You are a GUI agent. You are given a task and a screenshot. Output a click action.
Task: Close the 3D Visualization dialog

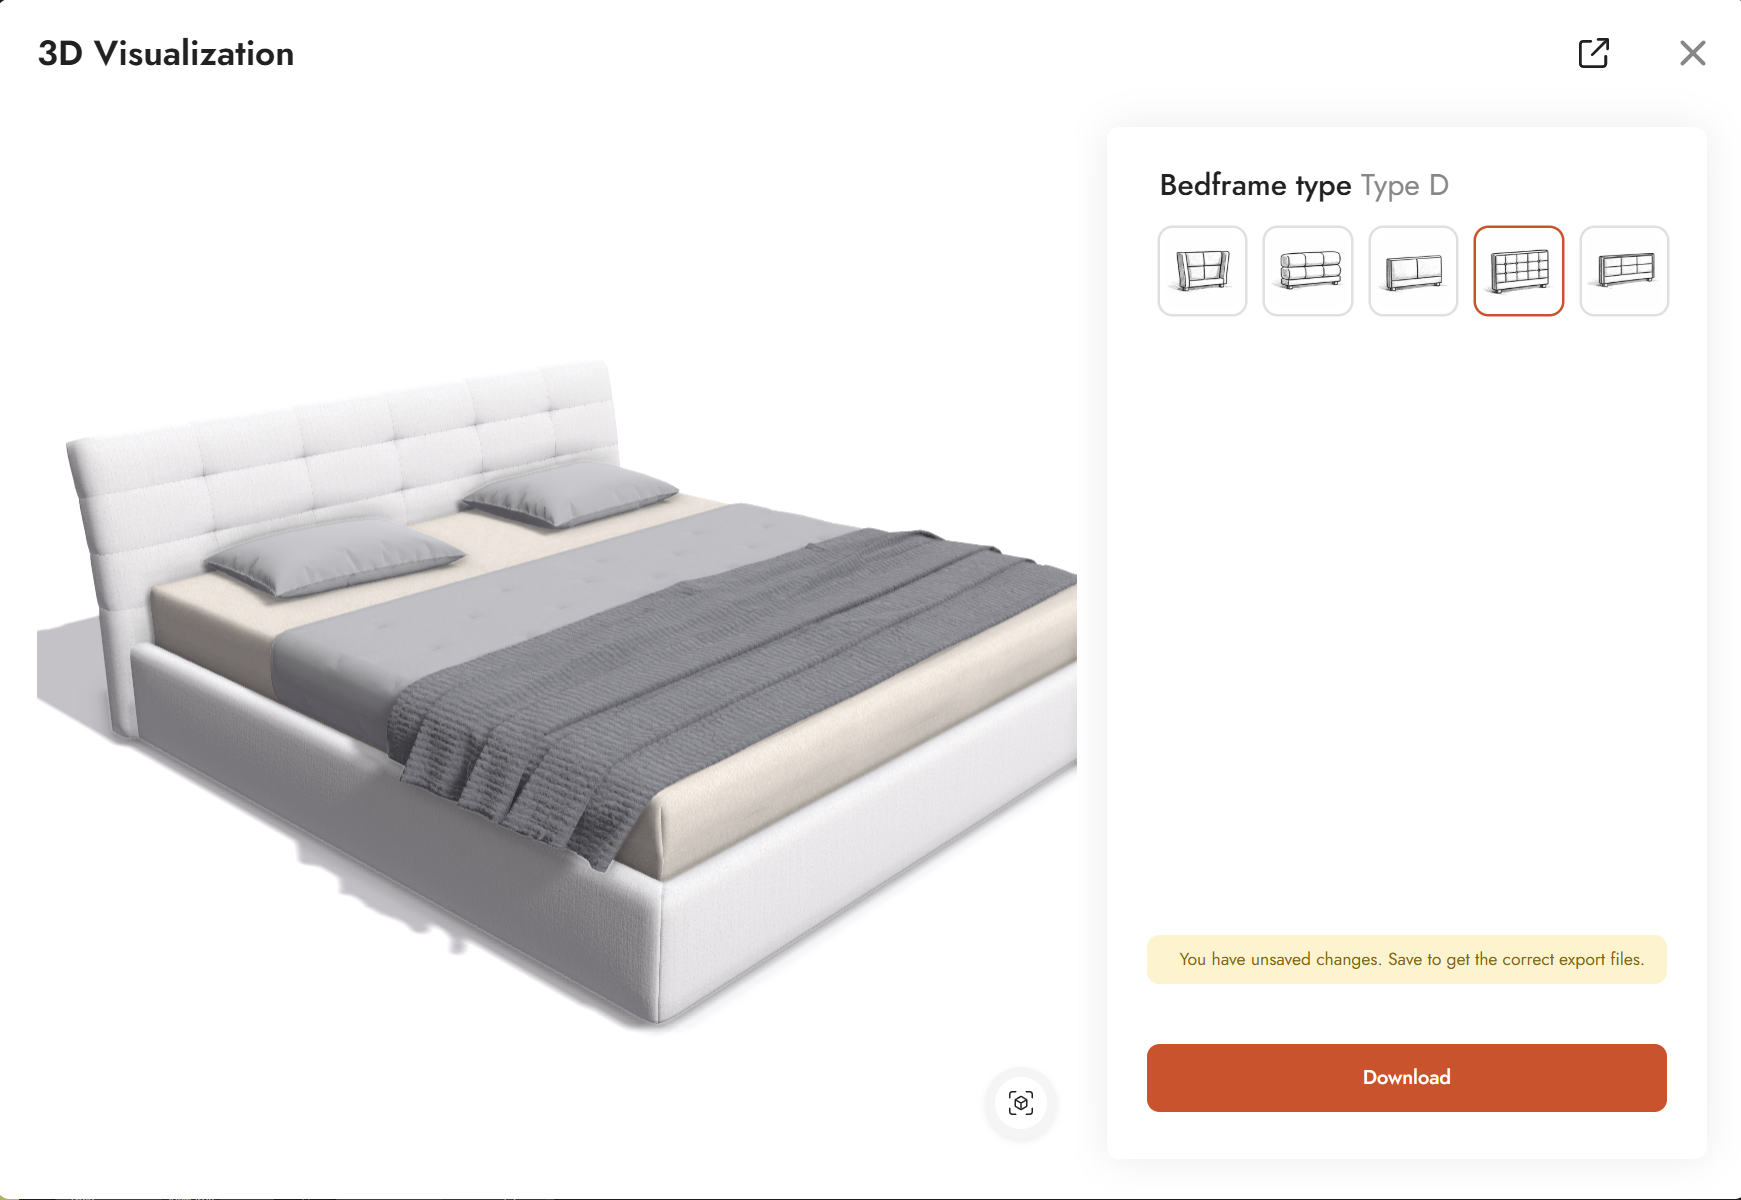(x=1692, y=53)
